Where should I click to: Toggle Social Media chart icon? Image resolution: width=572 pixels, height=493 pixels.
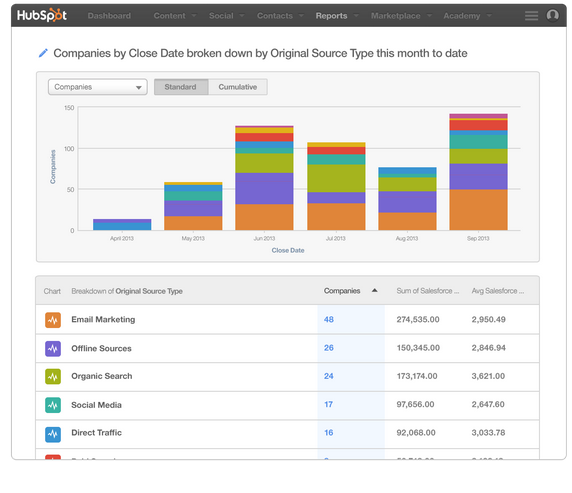click(x=53, y=405)
